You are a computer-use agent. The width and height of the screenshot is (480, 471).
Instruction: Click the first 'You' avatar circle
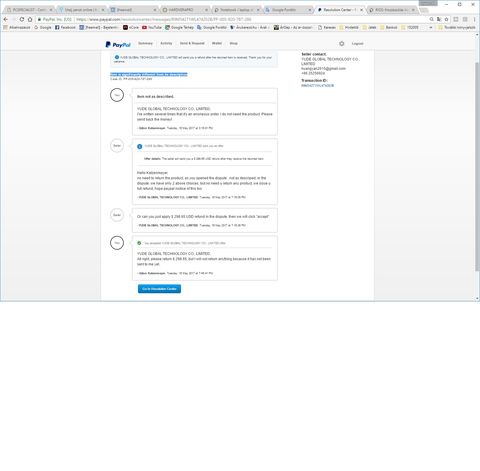click(x=117, y=95)
